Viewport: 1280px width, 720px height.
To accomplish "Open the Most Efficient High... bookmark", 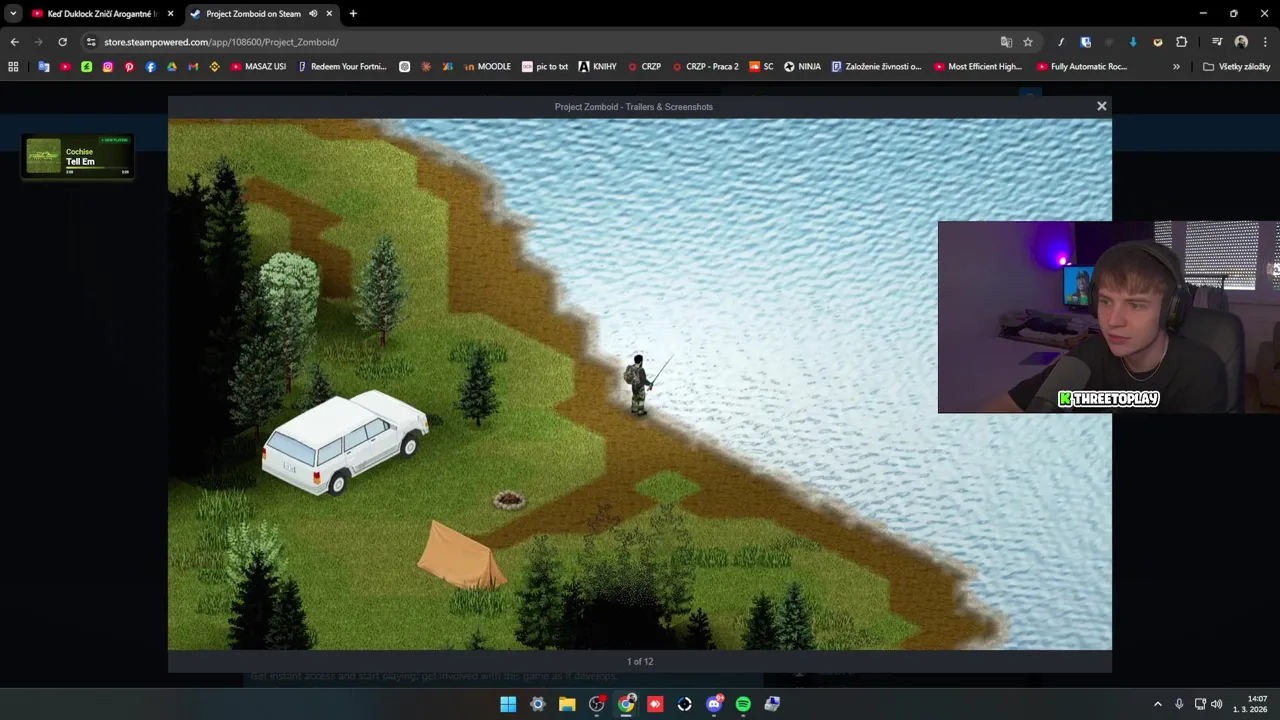I will point(978,67).
